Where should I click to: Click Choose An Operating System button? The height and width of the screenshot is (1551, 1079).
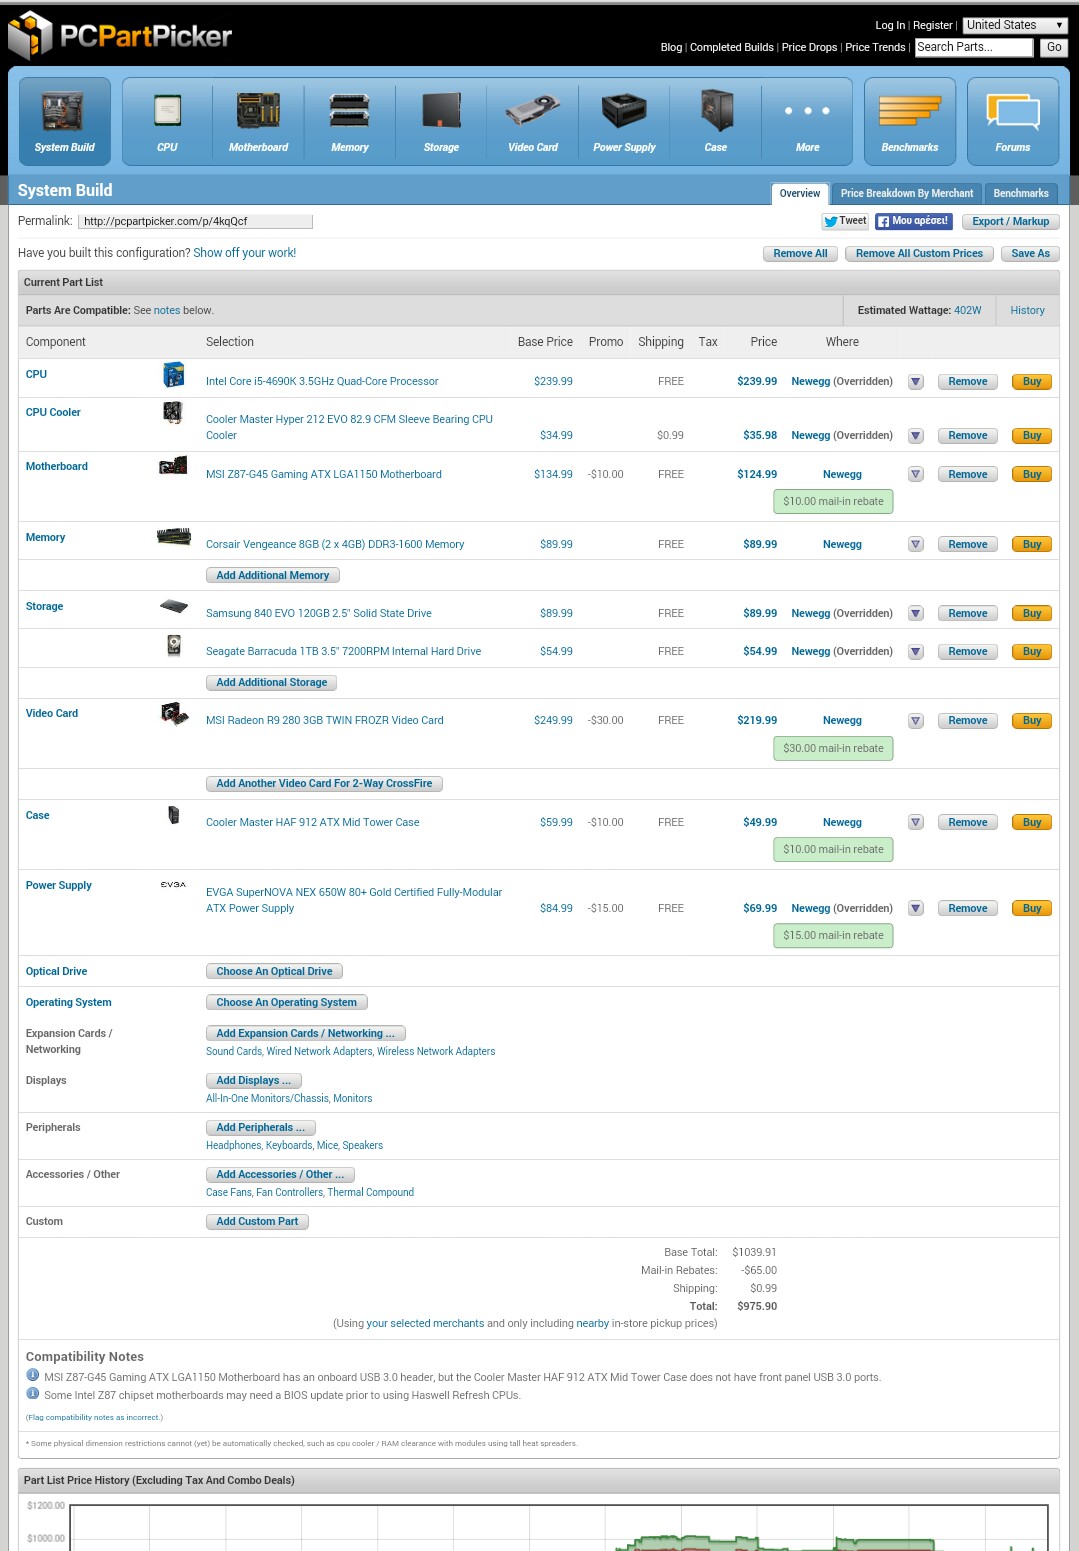(x=286, y=1003)
